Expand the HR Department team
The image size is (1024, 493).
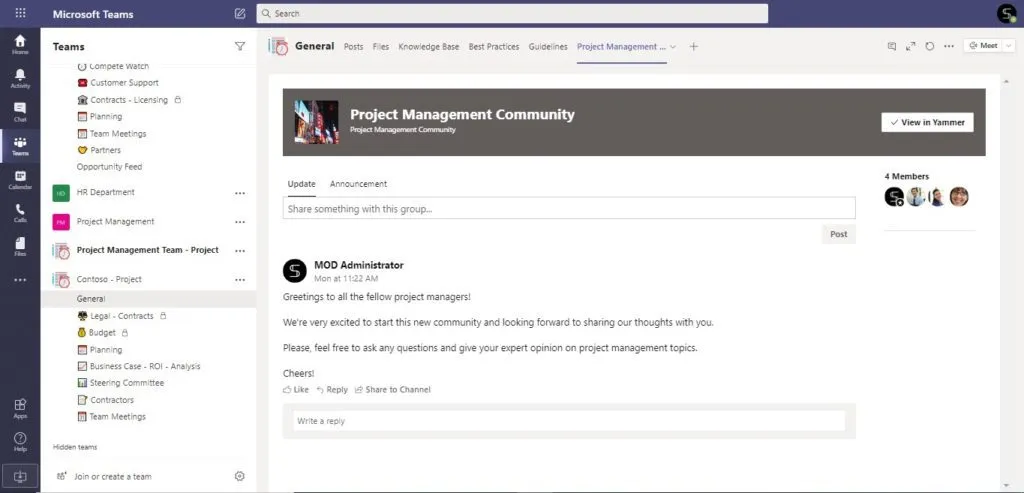pos(106,193)
